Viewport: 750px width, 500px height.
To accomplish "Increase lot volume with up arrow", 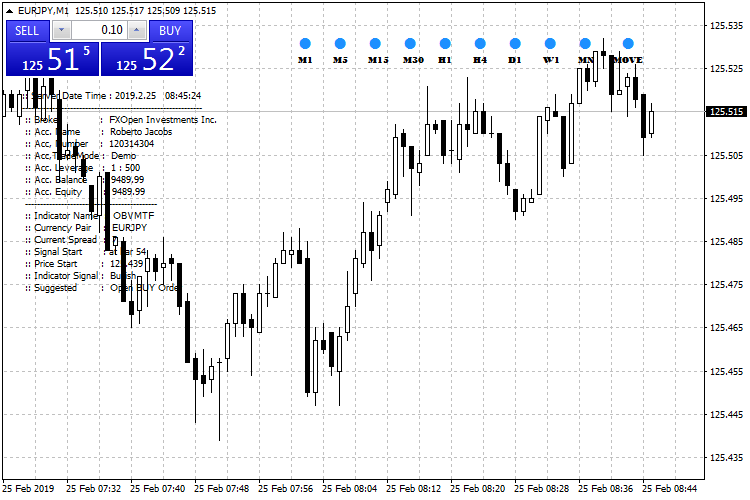I will click(137, 30).
